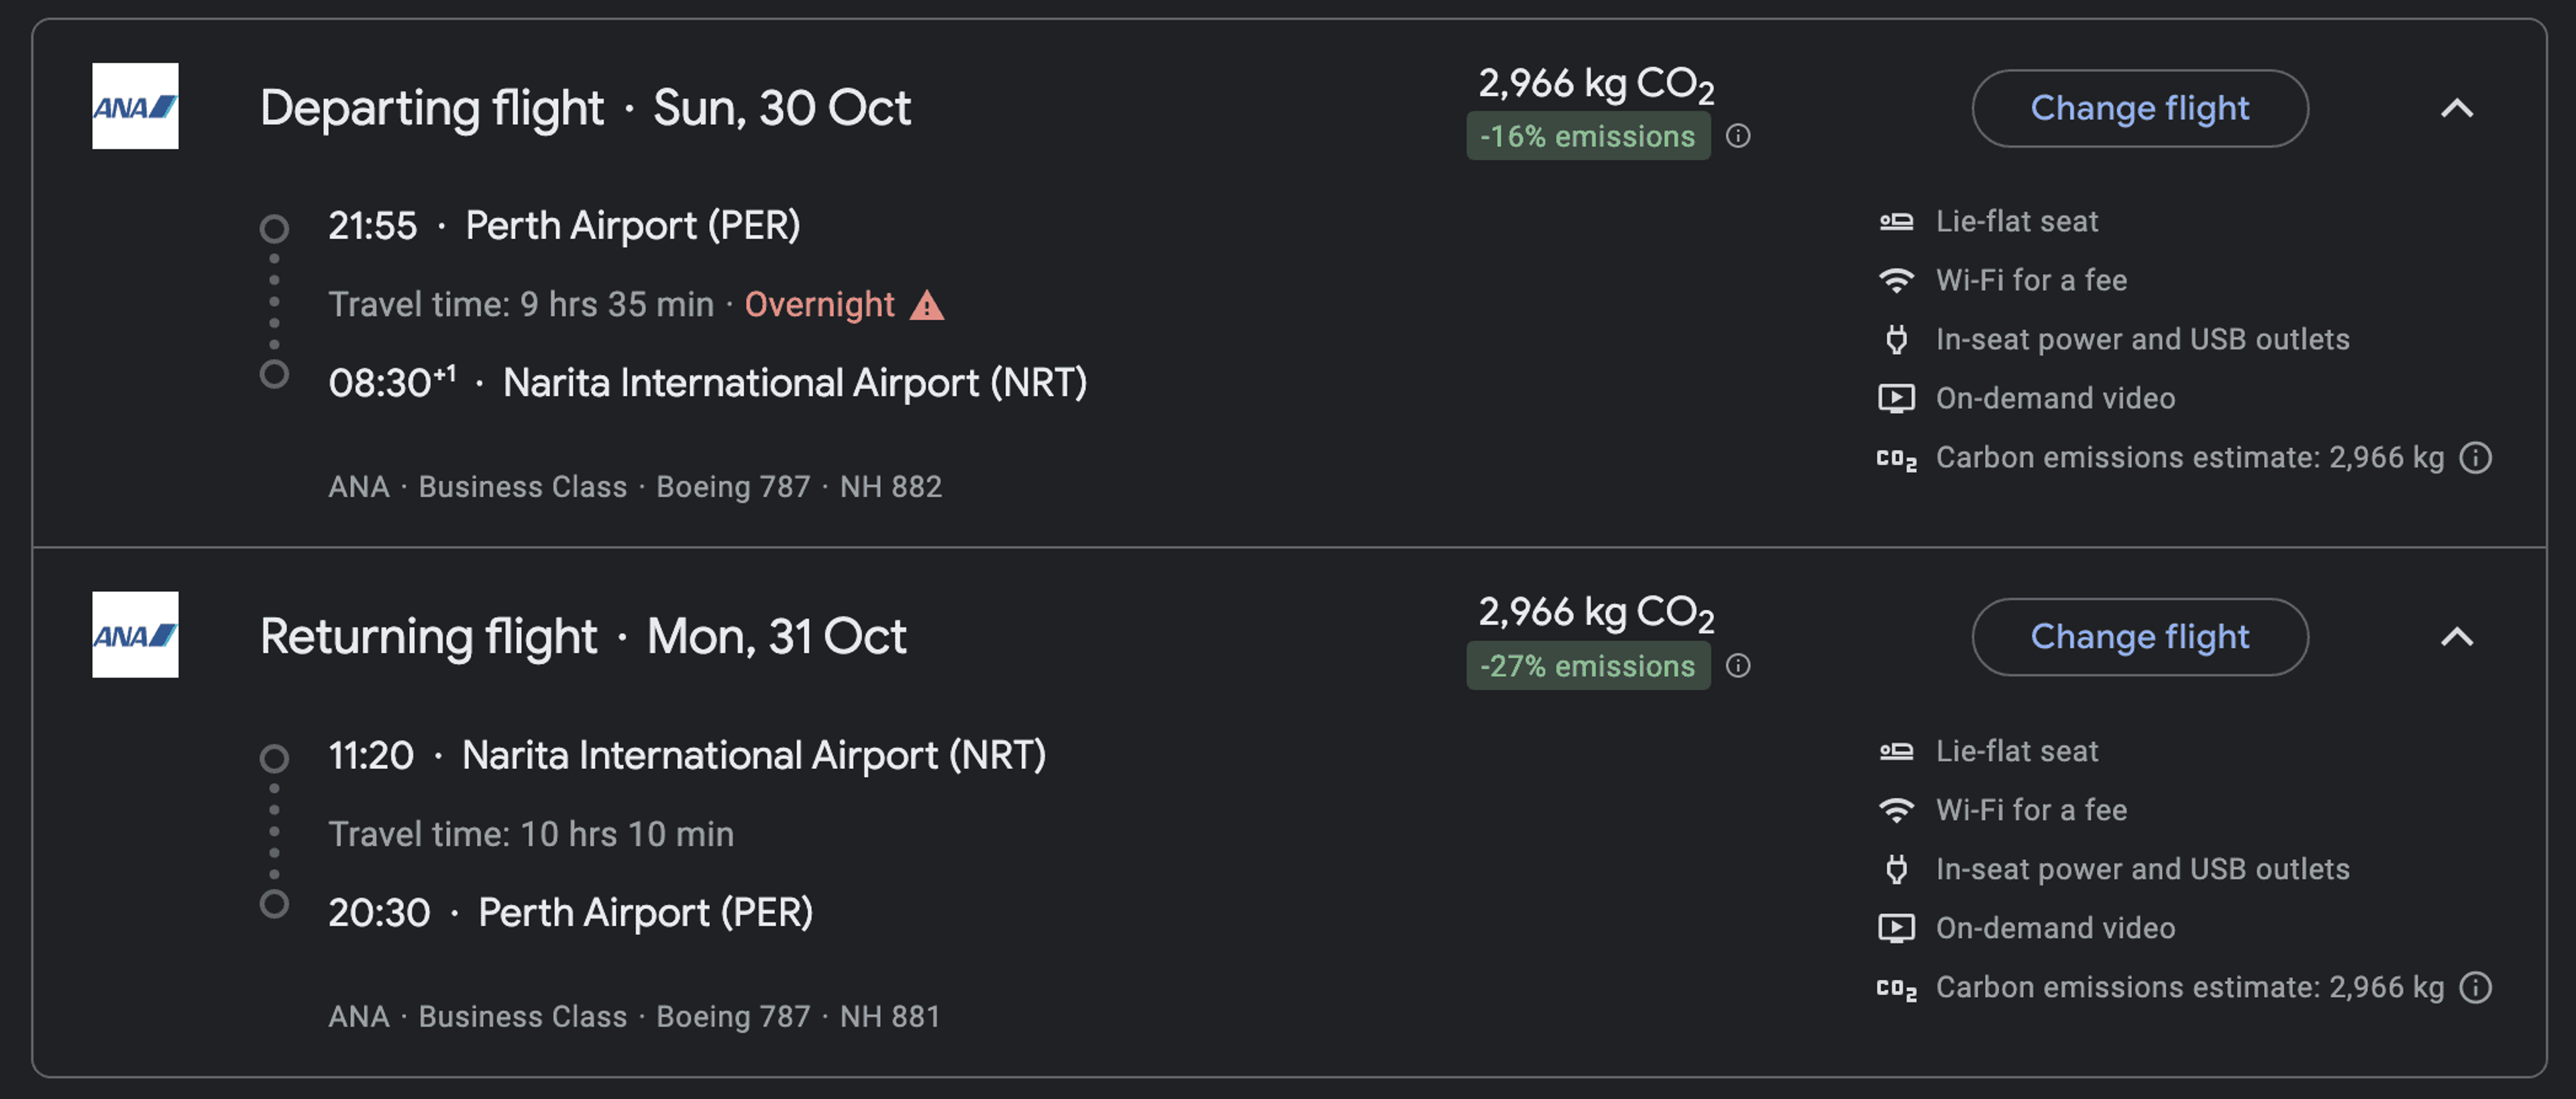Click returning flight in-seat power plug icon
The image size is (2576, 1099).
coord(1896,869)
